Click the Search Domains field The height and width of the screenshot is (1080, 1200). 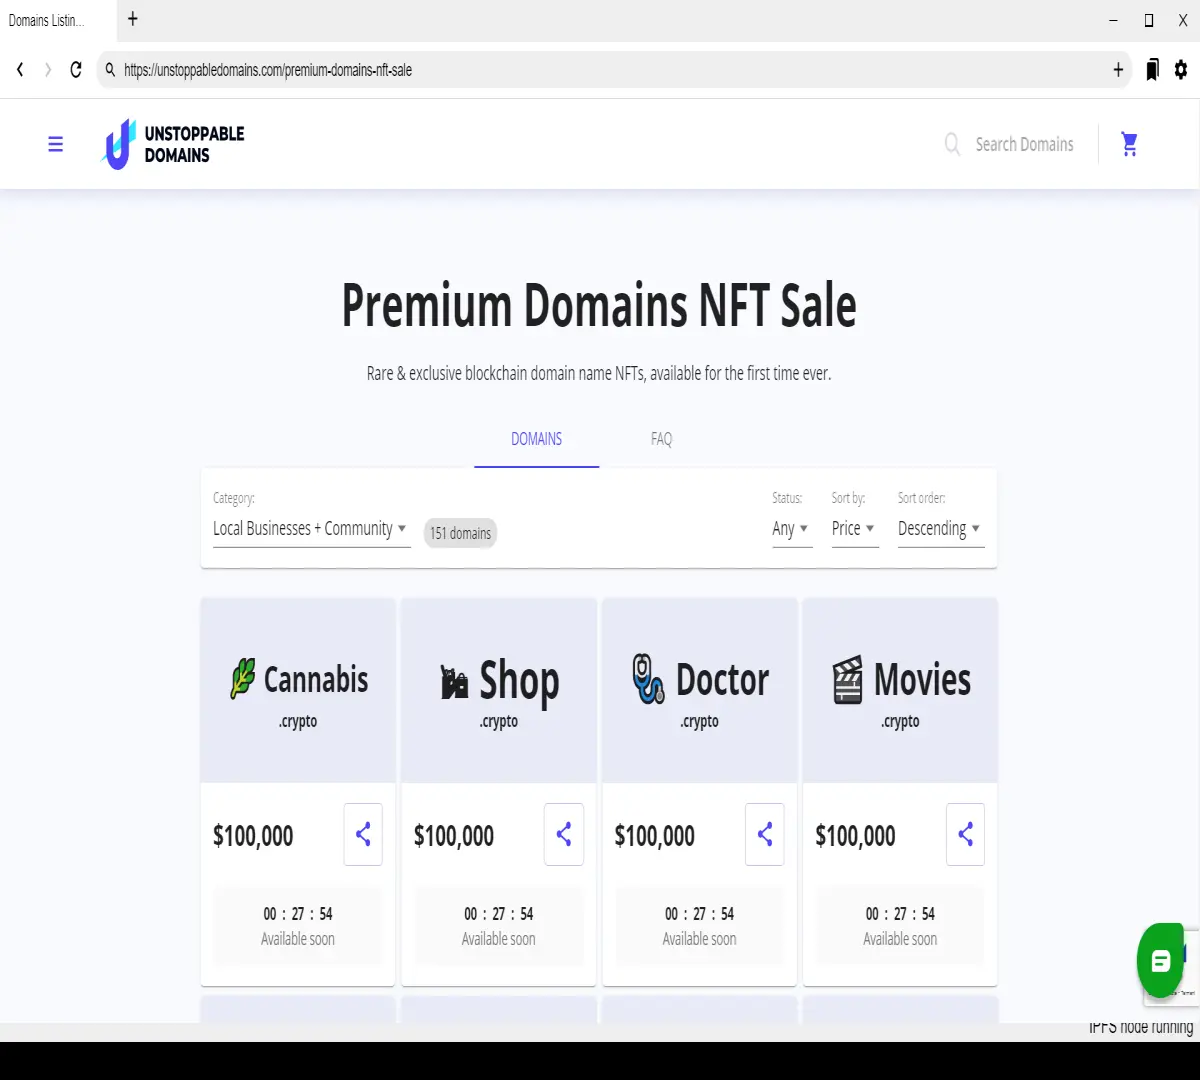coord(1025,144)
